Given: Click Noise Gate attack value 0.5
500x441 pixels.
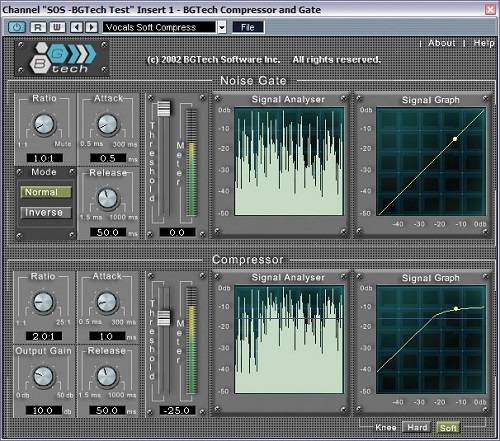Looking at the screenshot, I should pyautogui.click(x=108, y=158).
